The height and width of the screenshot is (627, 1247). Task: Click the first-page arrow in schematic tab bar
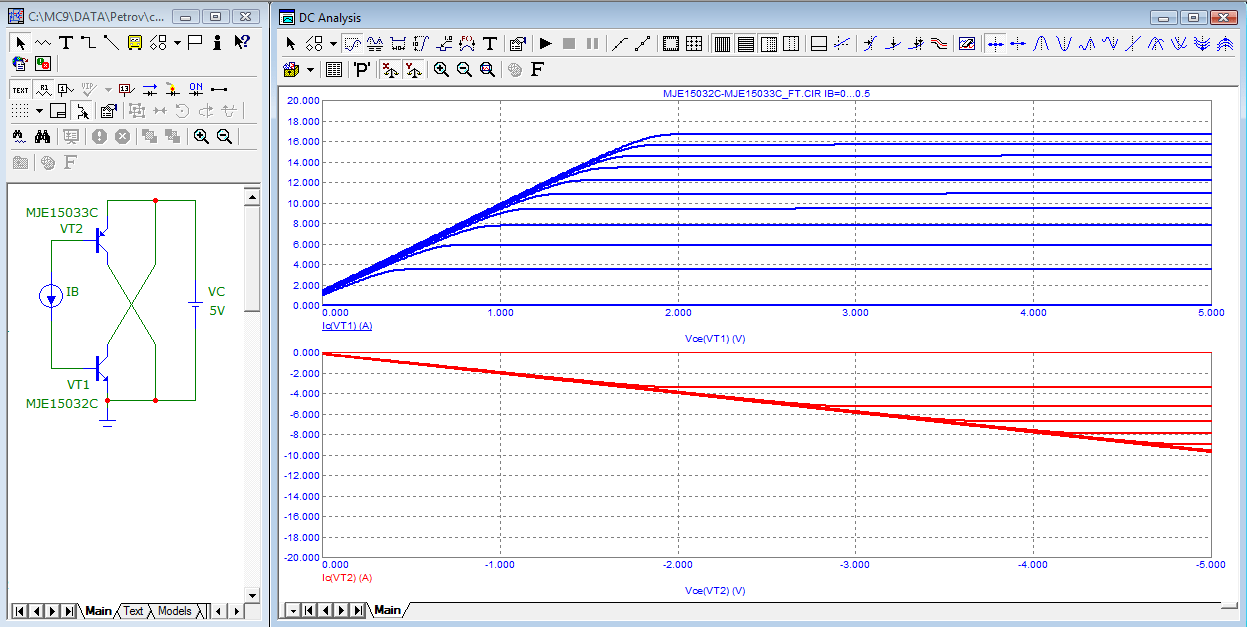(19, 611)
